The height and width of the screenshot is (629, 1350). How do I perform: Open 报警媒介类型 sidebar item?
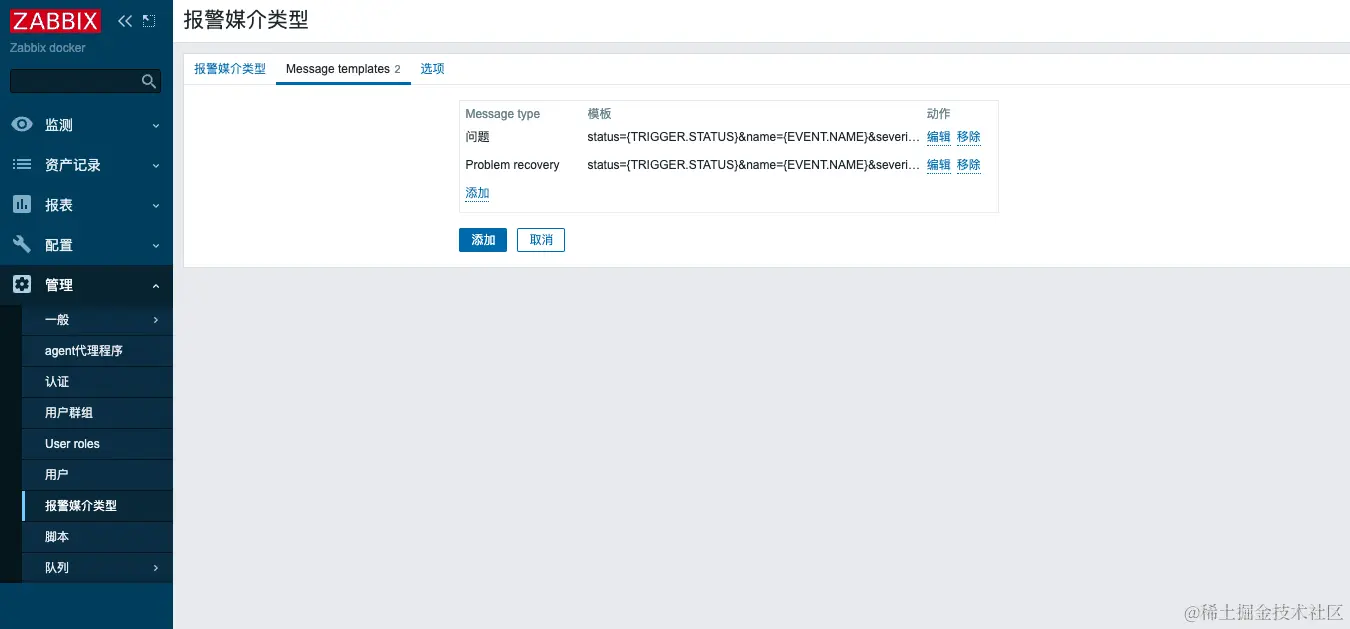click(x=97, y=506)
